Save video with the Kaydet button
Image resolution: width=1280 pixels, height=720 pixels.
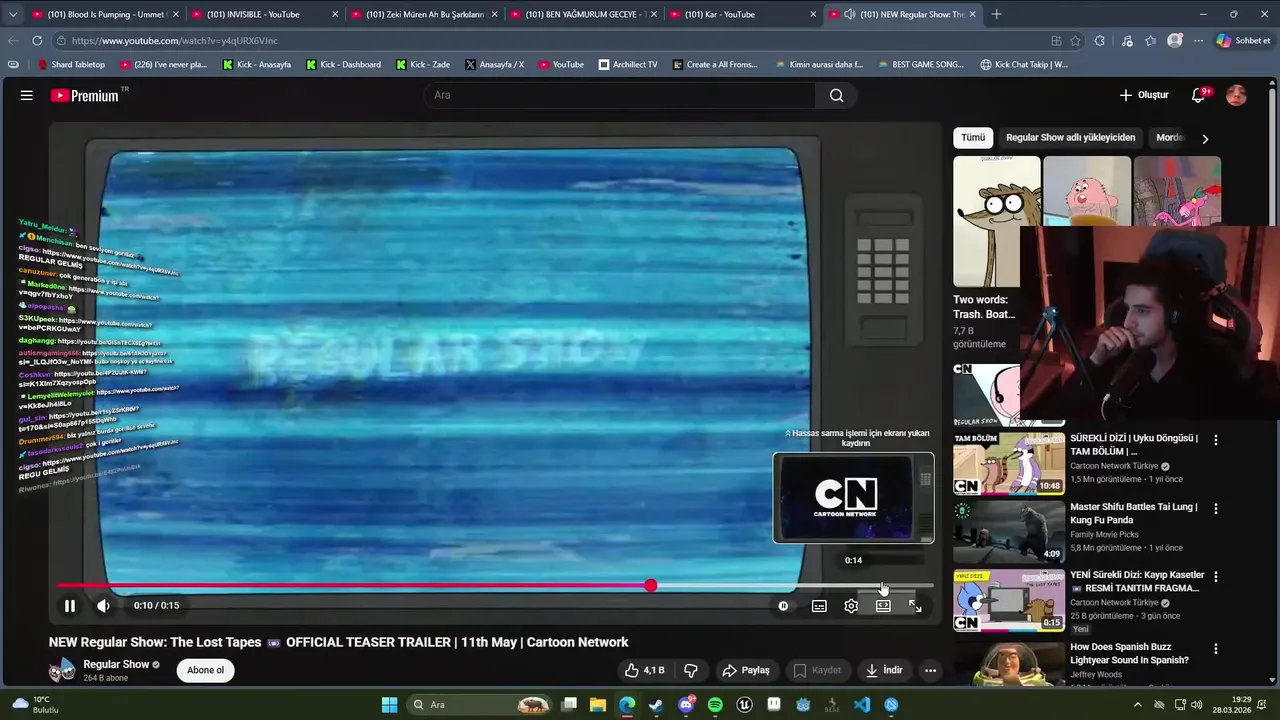pyautogui.click(x=817, y=670)
